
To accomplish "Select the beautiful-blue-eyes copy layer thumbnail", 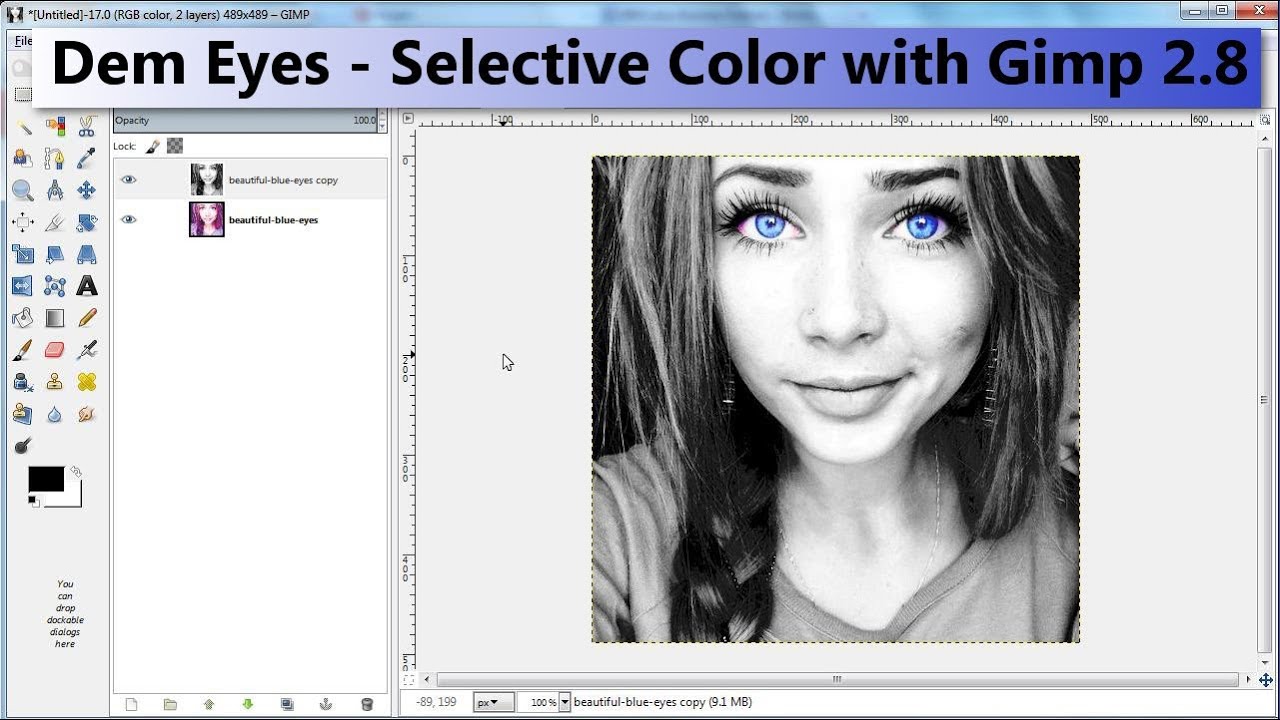I will pyautogui.click(x=207, y=180).
